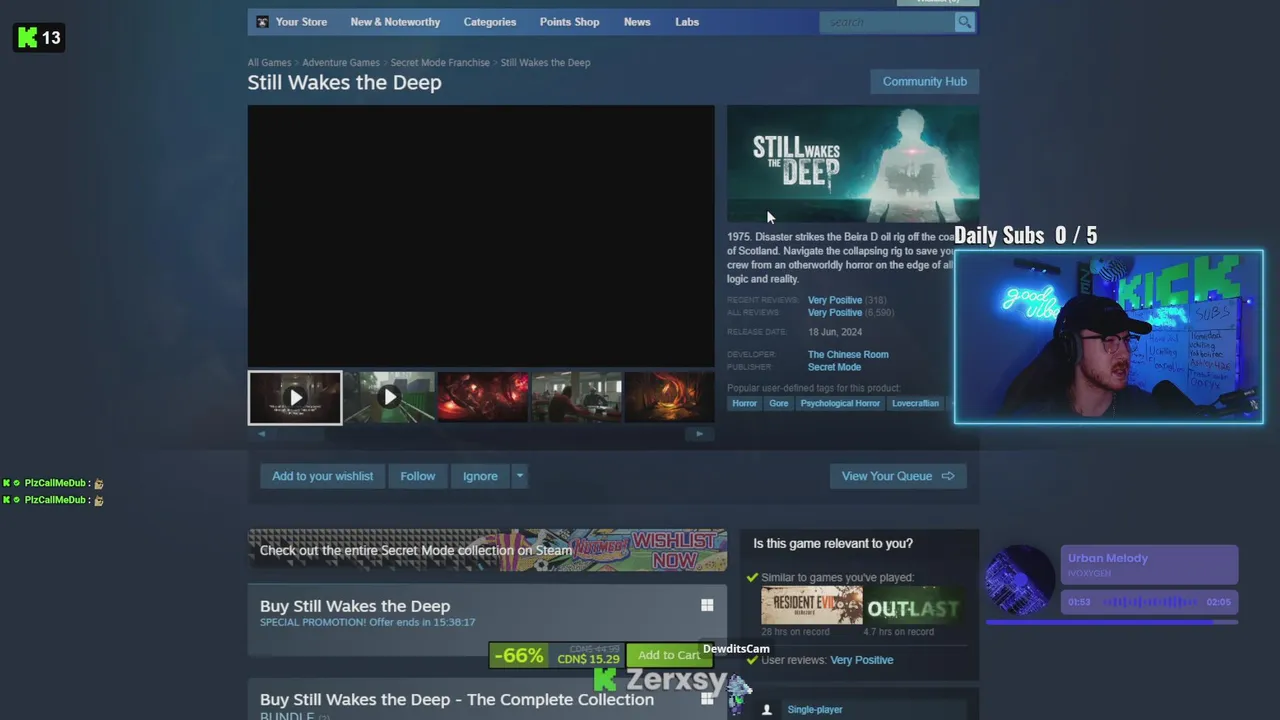Screen dimensions: 1280x720
Task: Click user reviews Very Positive link
Action: 862,660
